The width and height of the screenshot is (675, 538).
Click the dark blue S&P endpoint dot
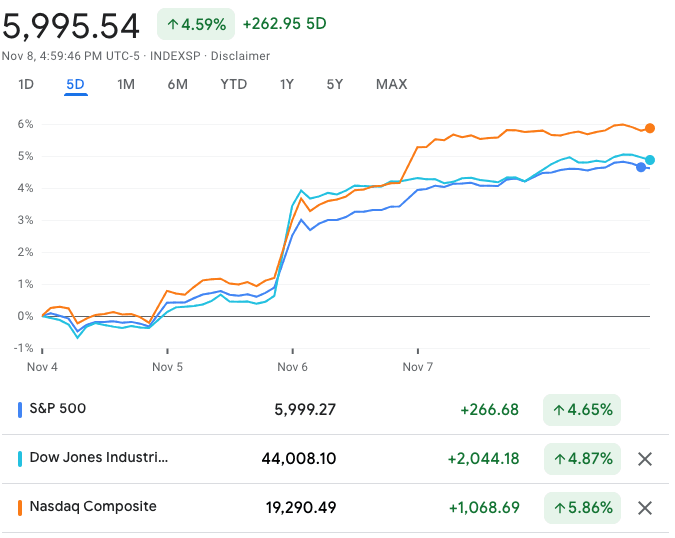click(x=641, y=167)
